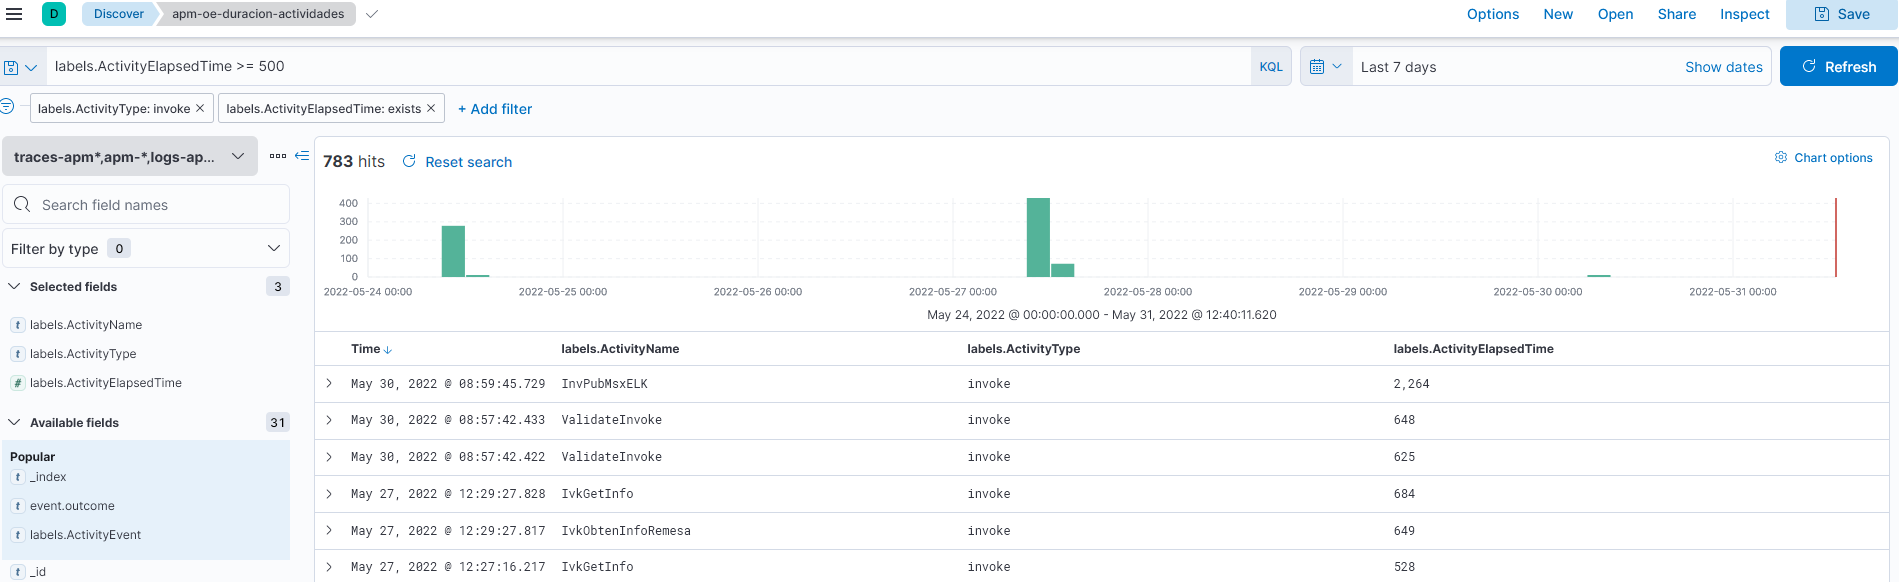The width and height of the screenshot is (1899, 582).
Task: Sort by Time column arrow
Action: [388, 350]
